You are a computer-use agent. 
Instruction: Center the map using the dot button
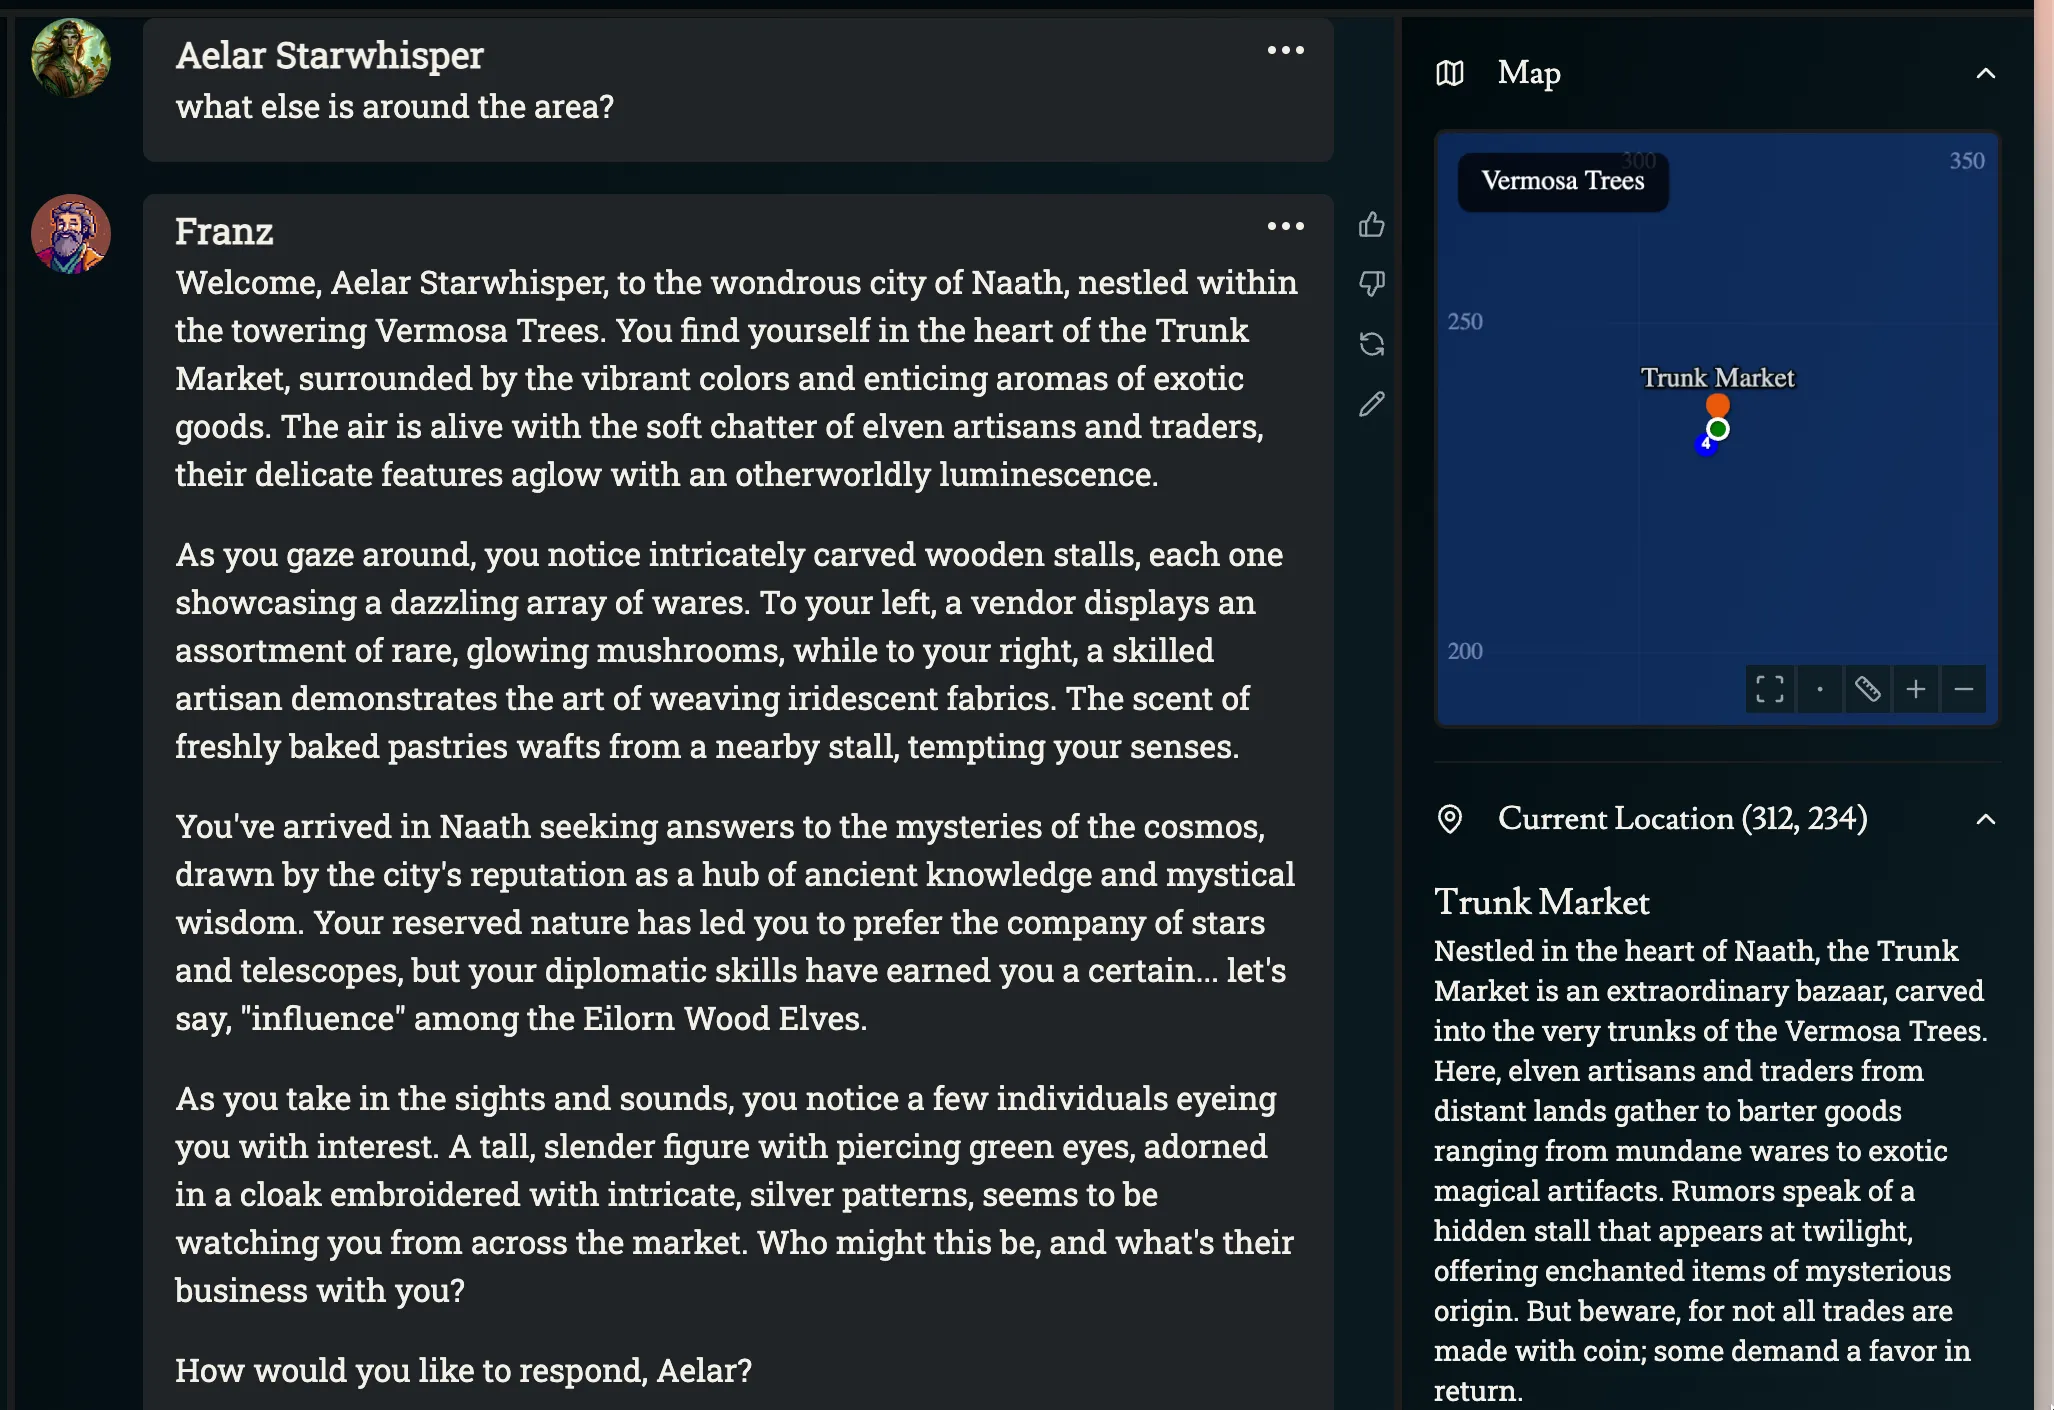(x=1819, y=689)
